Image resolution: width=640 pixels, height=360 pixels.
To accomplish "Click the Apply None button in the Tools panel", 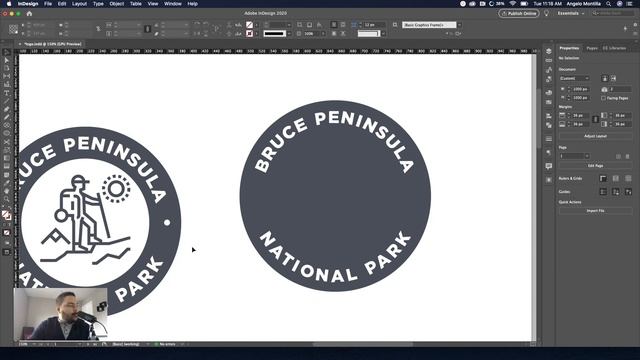I will click(x=7, y=233).
